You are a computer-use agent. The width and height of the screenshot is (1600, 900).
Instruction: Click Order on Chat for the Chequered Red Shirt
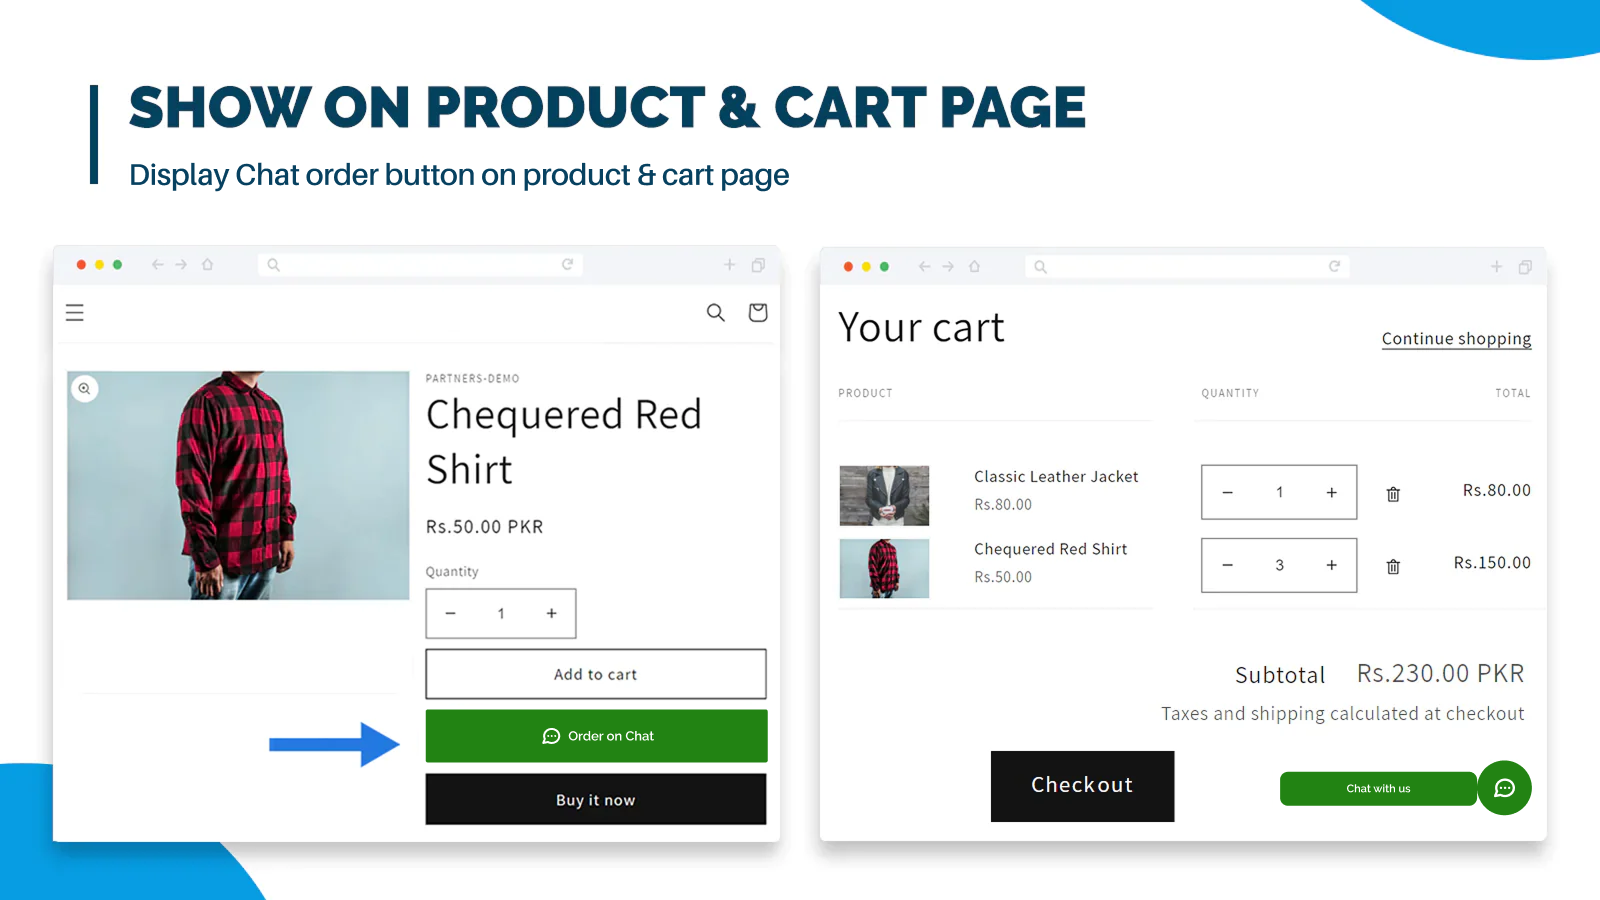pos(596,736)
